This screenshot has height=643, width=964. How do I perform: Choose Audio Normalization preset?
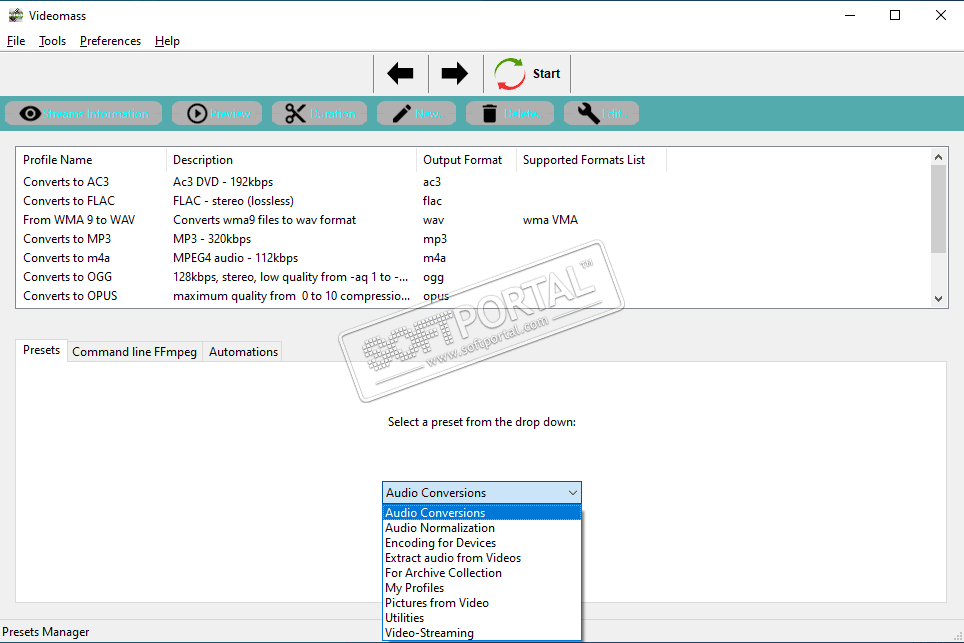tap(482, 528)
